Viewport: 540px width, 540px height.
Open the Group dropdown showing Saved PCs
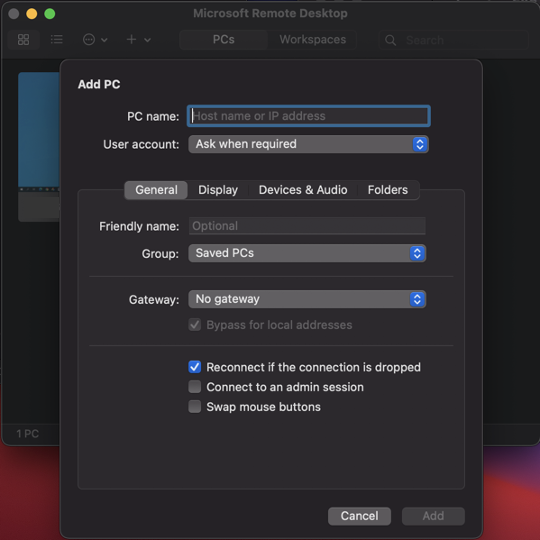point(307,253)
